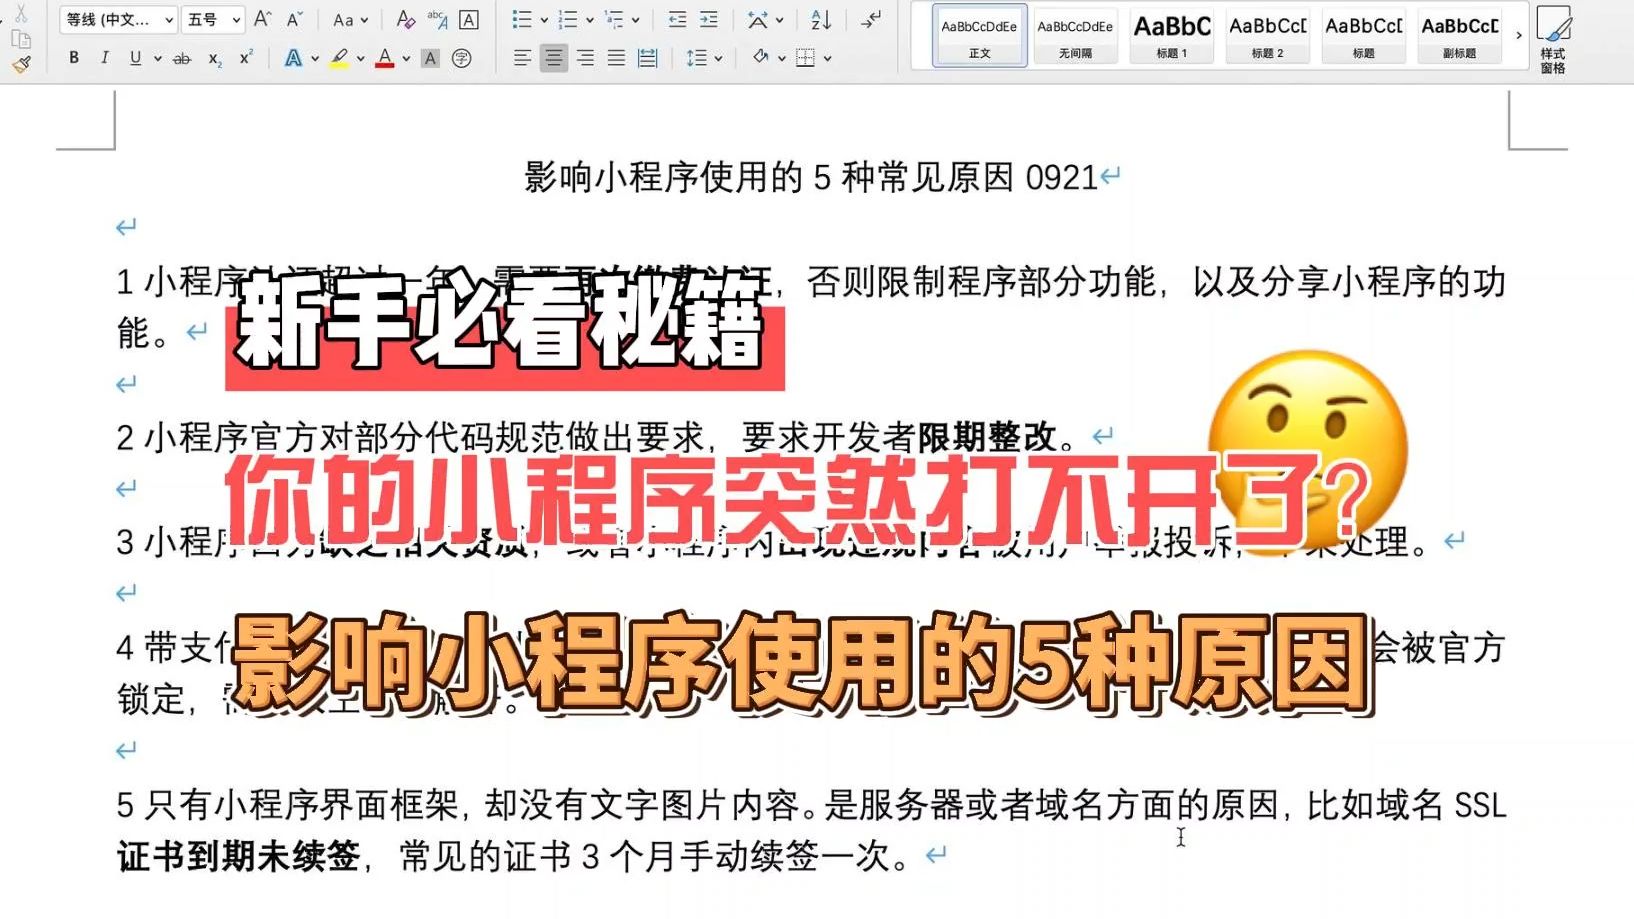This screenshot has width=1634, height=919.
Task: Click the bold text 限期整改 in item 2
Action: pos(987,437)
